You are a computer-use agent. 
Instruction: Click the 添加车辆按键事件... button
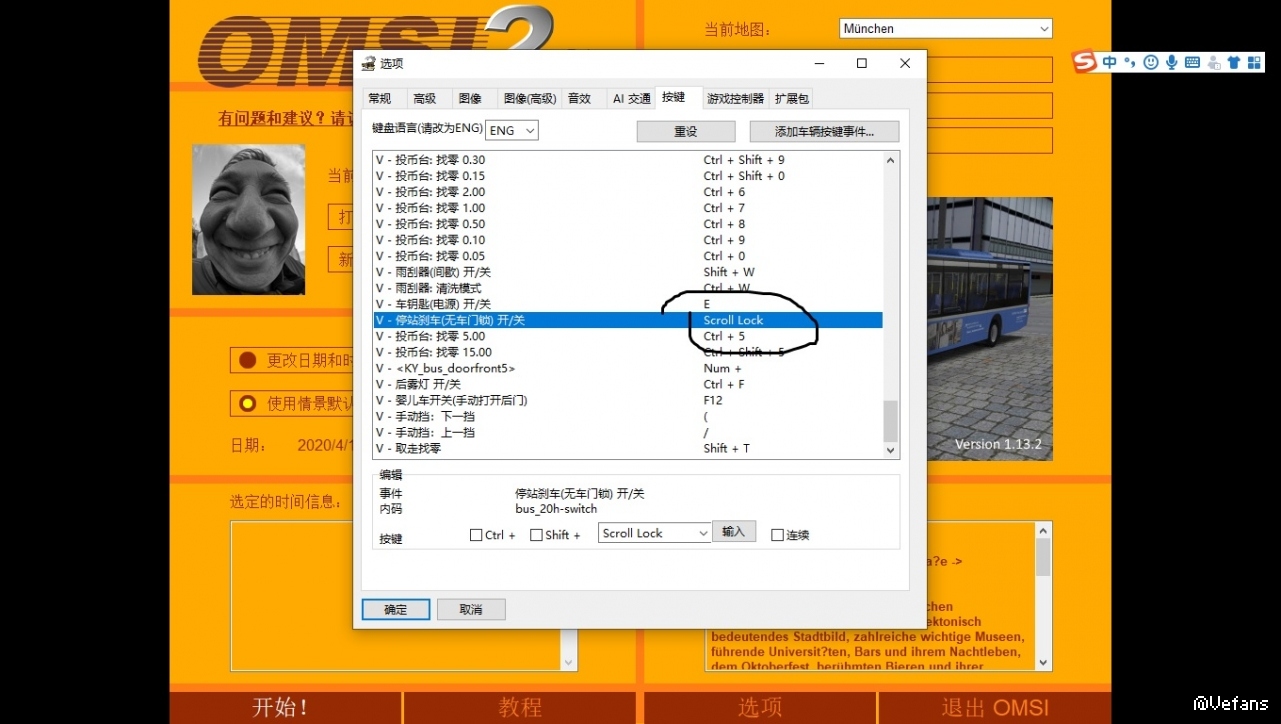[824, 131]
